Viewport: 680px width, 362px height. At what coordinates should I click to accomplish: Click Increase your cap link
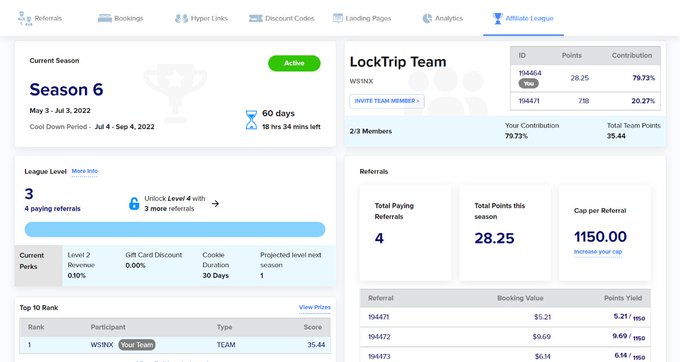[598, 252]
